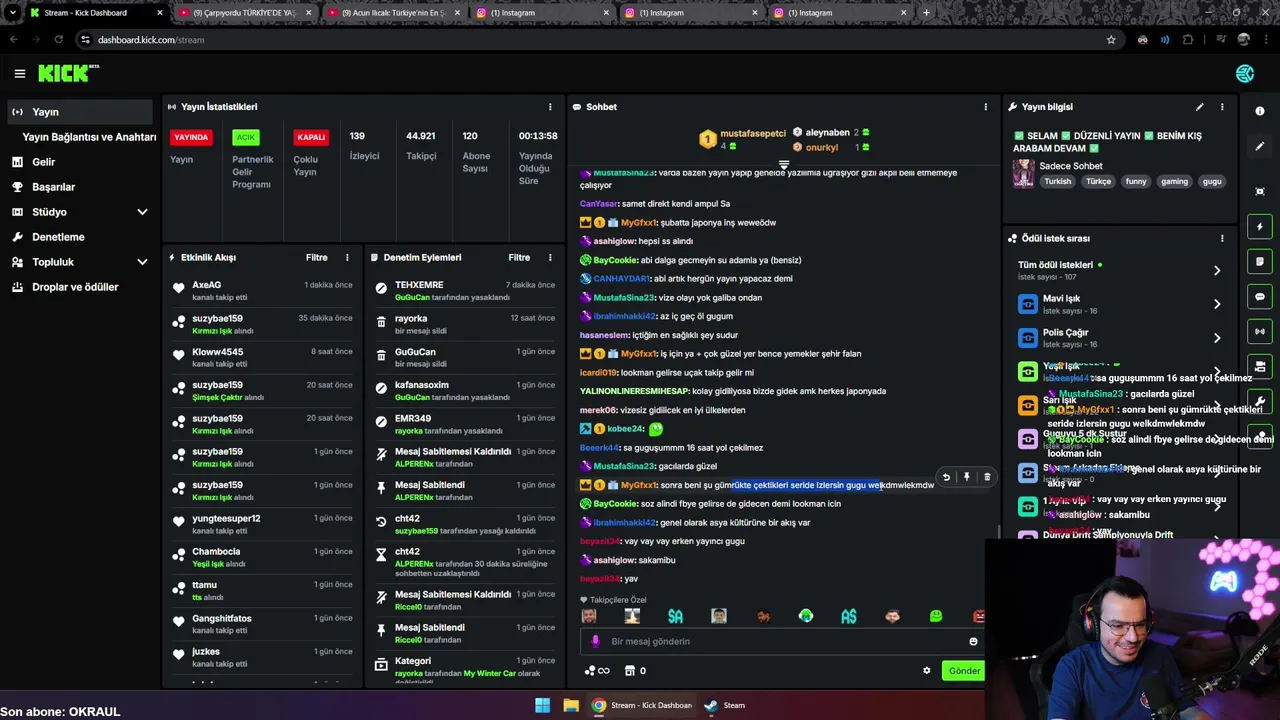Open File Explorer from the taskbar
Image resolution: width=1280 pixels, height=720 pixels.
tap(571, 705)
